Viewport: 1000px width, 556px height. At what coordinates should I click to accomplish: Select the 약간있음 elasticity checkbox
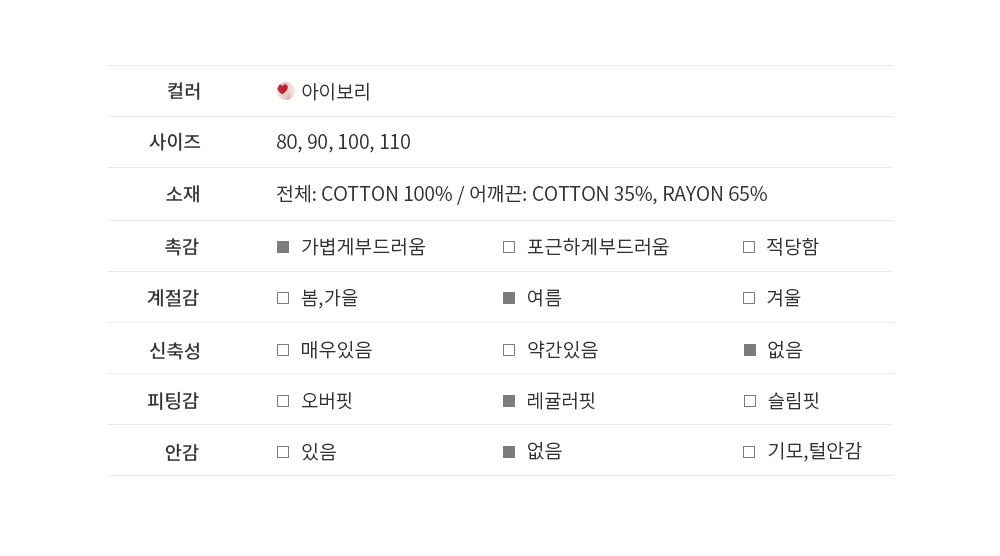click(509, 350)
